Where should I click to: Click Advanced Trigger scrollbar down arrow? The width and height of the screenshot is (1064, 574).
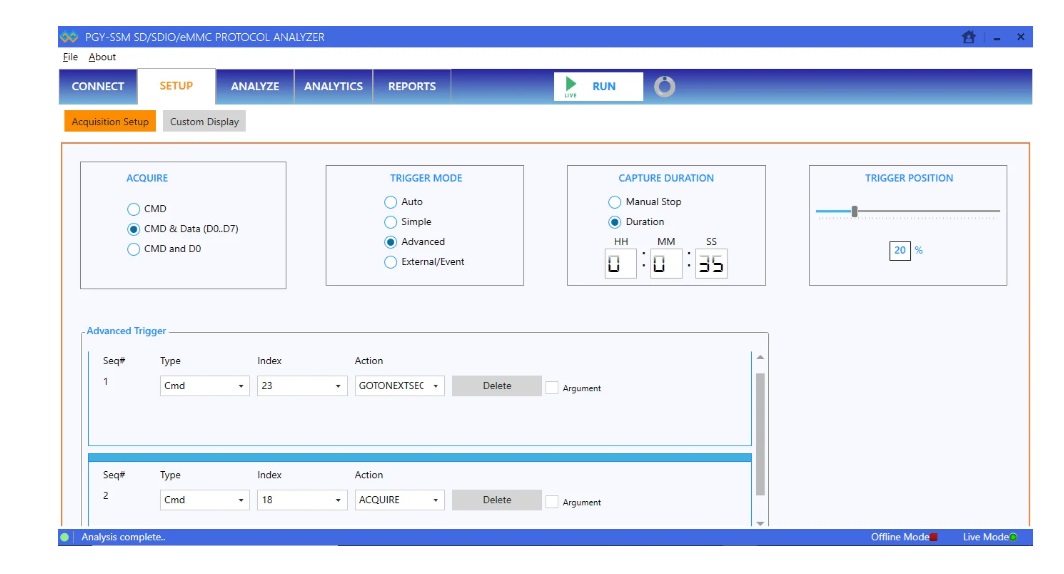[760, 523]
